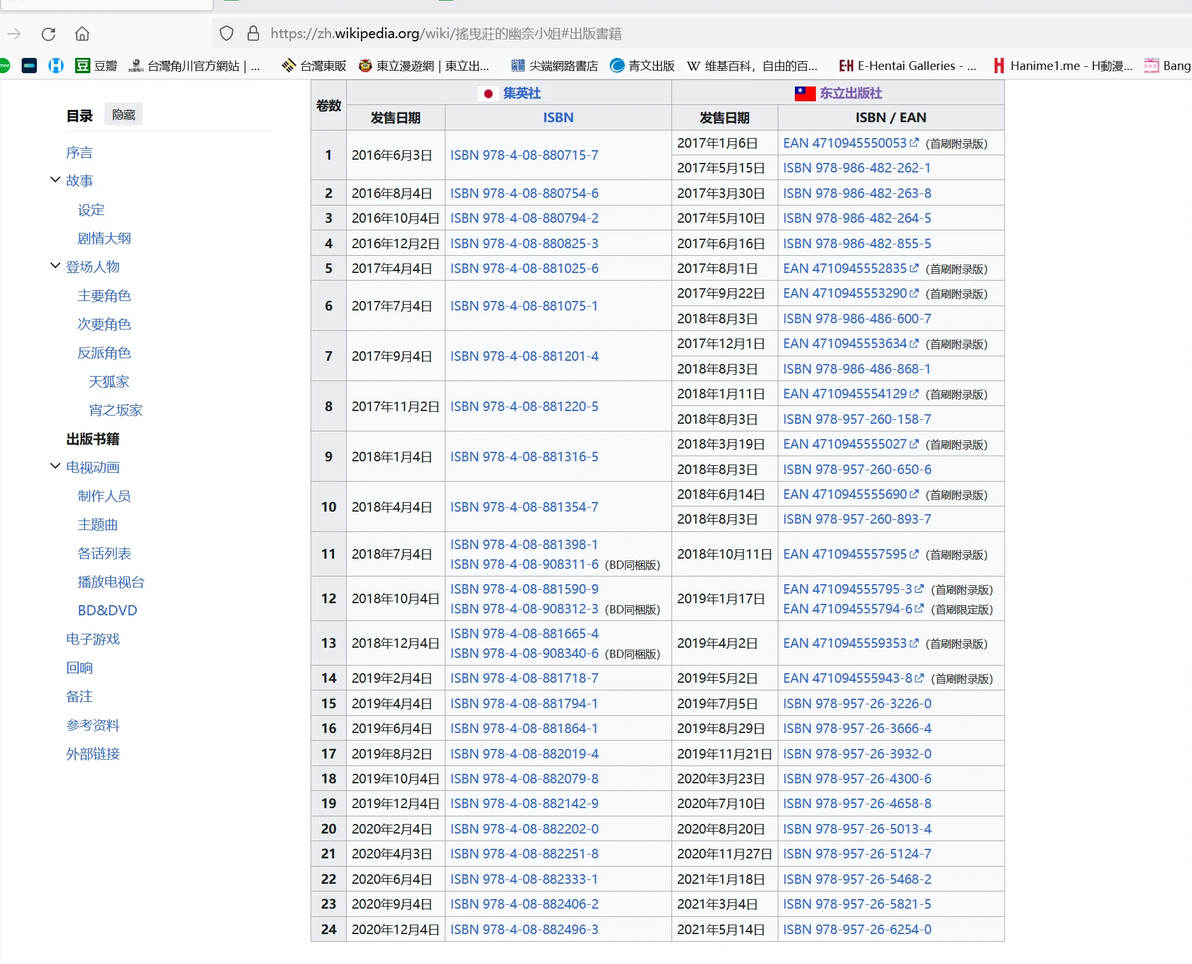Select the 2021年5月14日 date cell
Image resolution: width=1192 pixels, height=964 pixels.
coord(724,930)
